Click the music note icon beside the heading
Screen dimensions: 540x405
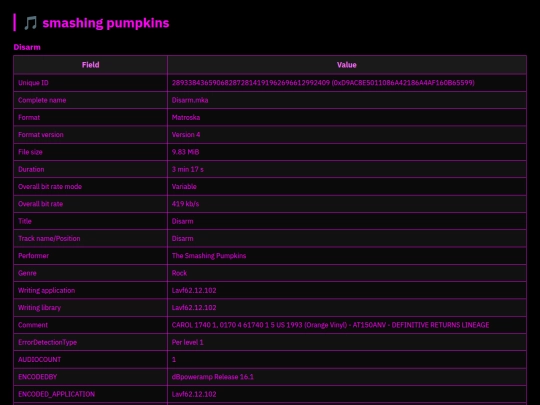pos(30,23)
